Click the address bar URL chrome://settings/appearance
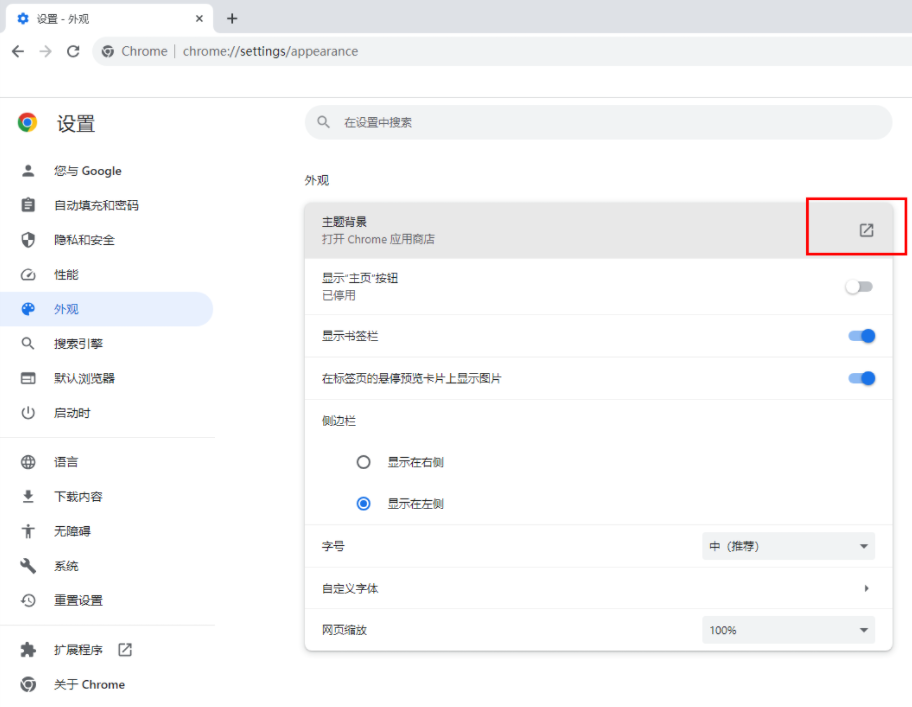Screen dimensions: 912x707 click(270, 51)
